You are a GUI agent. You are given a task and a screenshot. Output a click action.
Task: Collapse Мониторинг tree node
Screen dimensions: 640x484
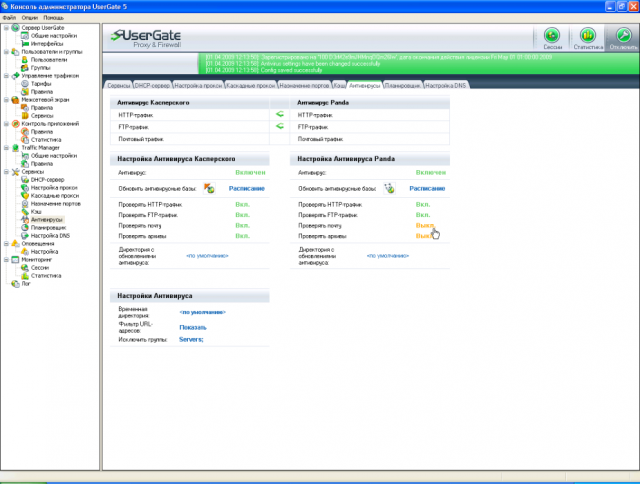[x=6, y=260]
